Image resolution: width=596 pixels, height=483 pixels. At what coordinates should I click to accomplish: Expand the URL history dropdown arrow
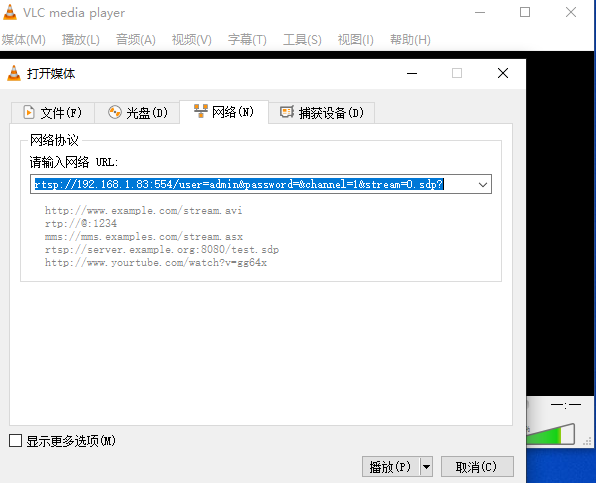pyautogui.click(x=483, y=185)
